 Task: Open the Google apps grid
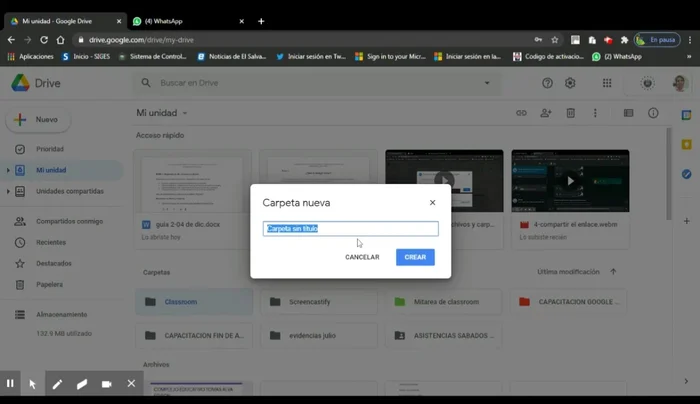click(607, 83)
